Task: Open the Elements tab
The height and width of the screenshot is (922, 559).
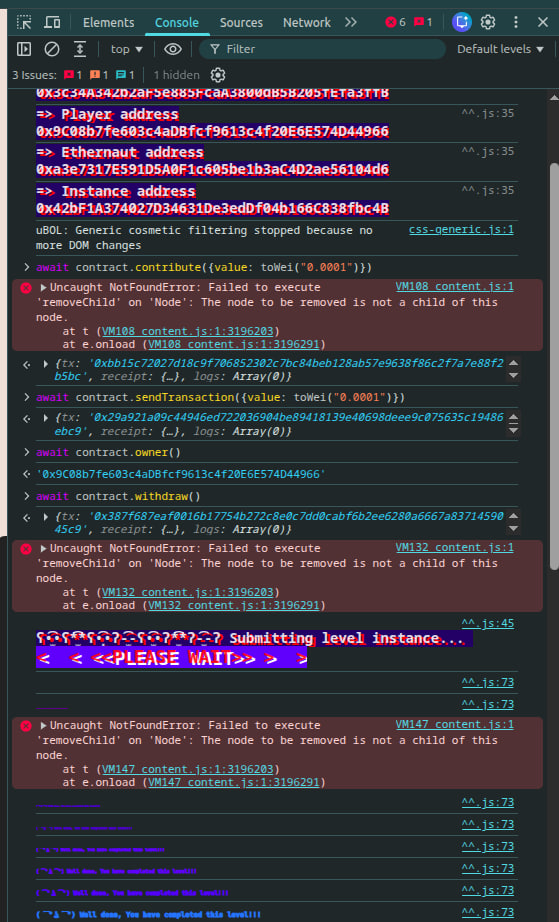Action: 108,22
